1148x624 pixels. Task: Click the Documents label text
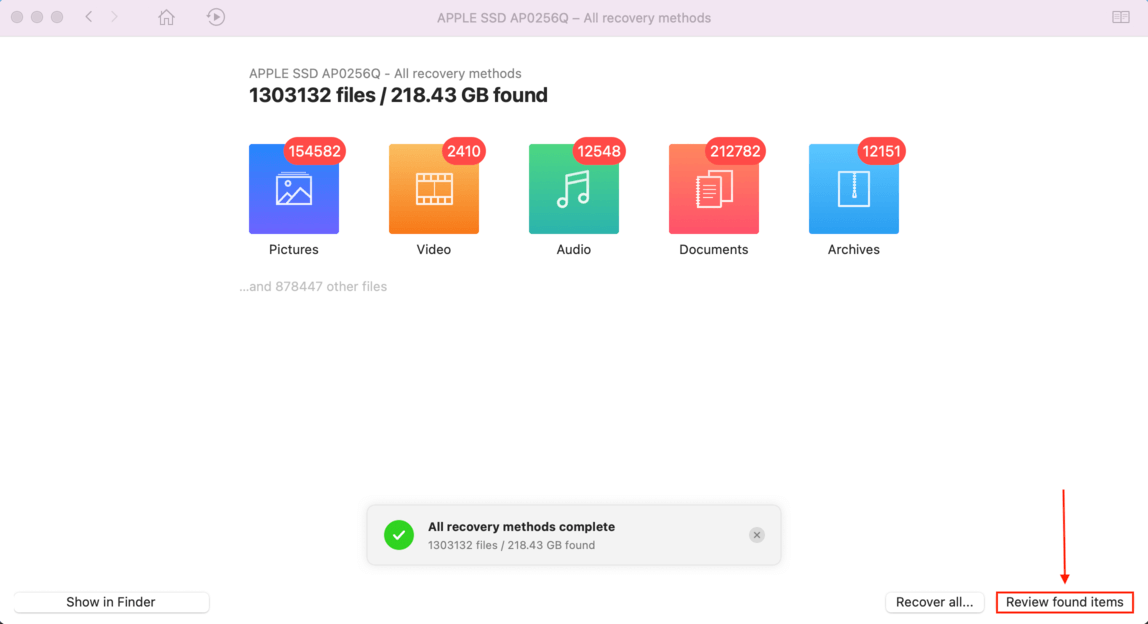(713, 250)
